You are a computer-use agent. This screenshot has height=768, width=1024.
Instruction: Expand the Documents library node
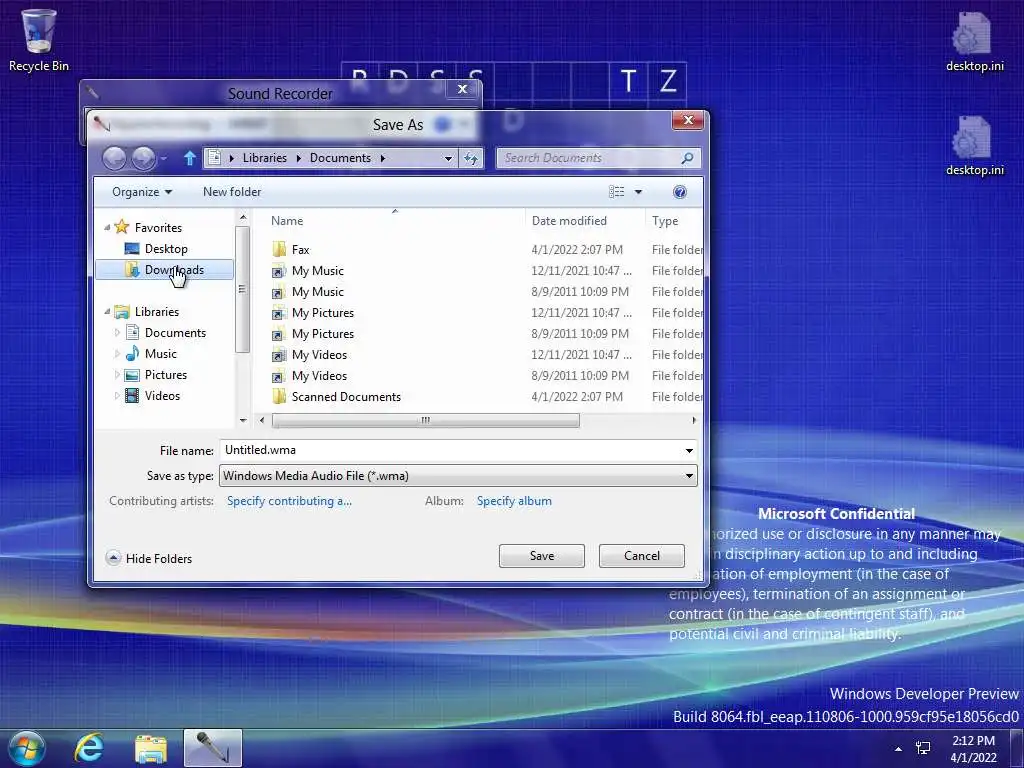[x=117, y=332]
